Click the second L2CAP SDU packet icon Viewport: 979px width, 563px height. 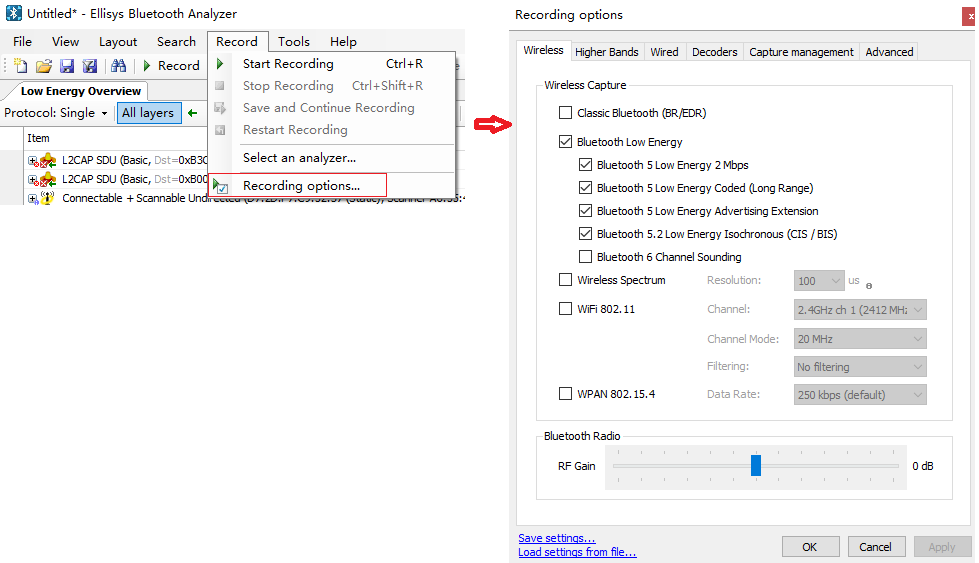point(48,179)
